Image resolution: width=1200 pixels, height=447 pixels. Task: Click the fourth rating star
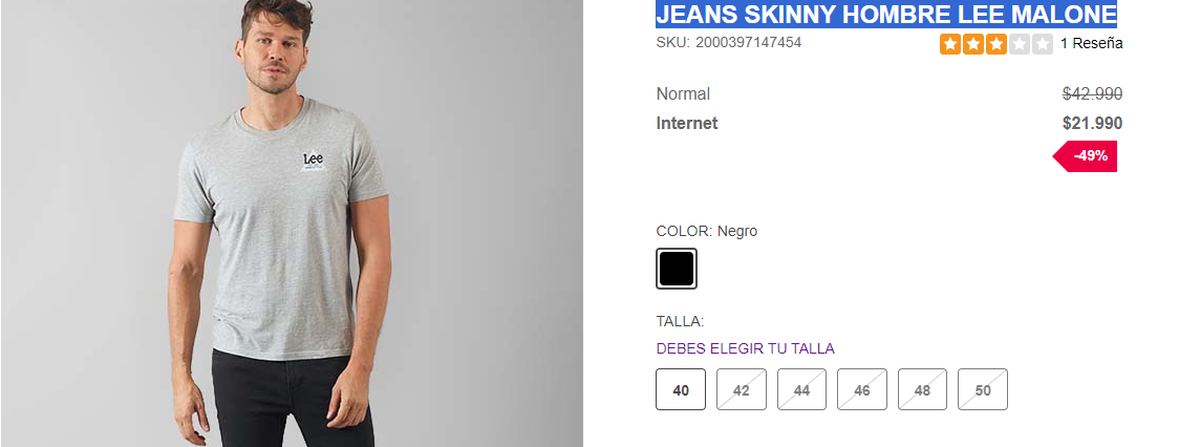tap(1019, 44)
